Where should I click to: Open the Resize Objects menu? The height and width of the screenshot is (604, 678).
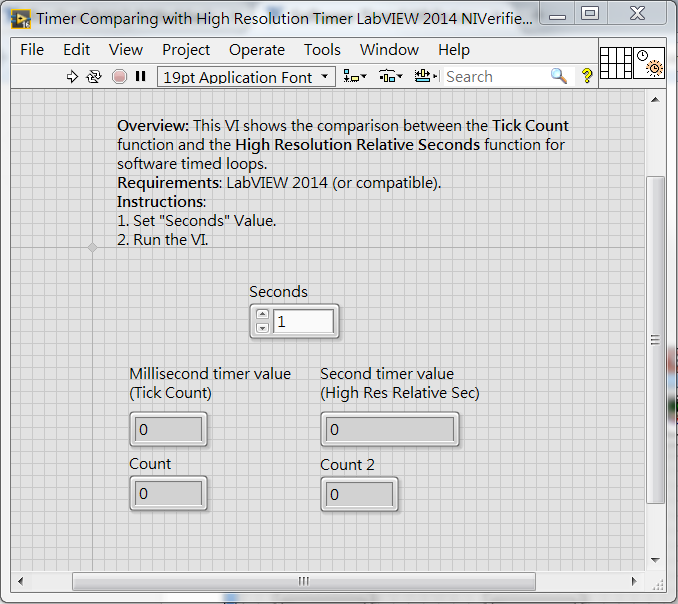(x=426, y=77)
